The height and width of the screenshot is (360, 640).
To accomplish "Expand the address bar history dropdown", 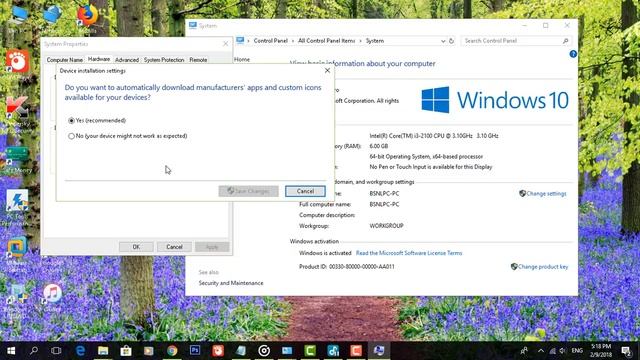I will tap(443, 41).
